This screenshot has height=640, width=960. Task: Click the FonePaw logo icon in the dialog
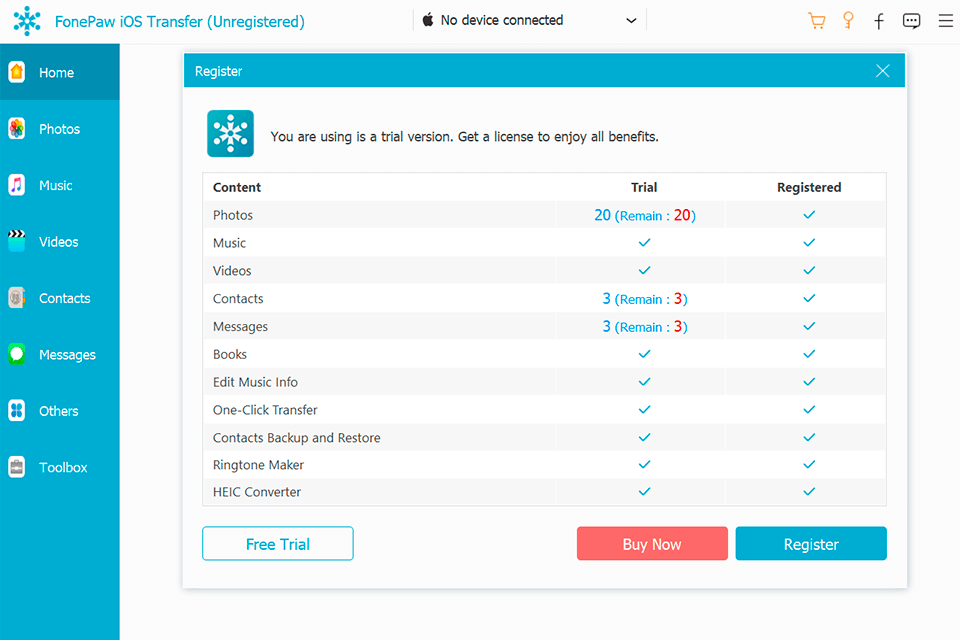pyautogui.click(x=230, y=133)
